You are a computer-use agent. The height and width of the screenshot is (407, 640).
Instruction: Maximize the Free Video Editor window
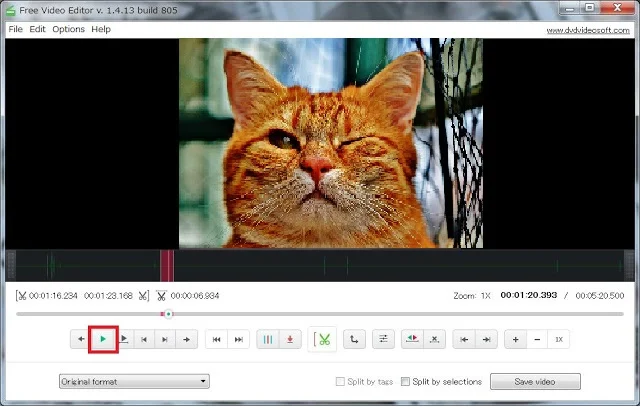[x=590, y=7]
